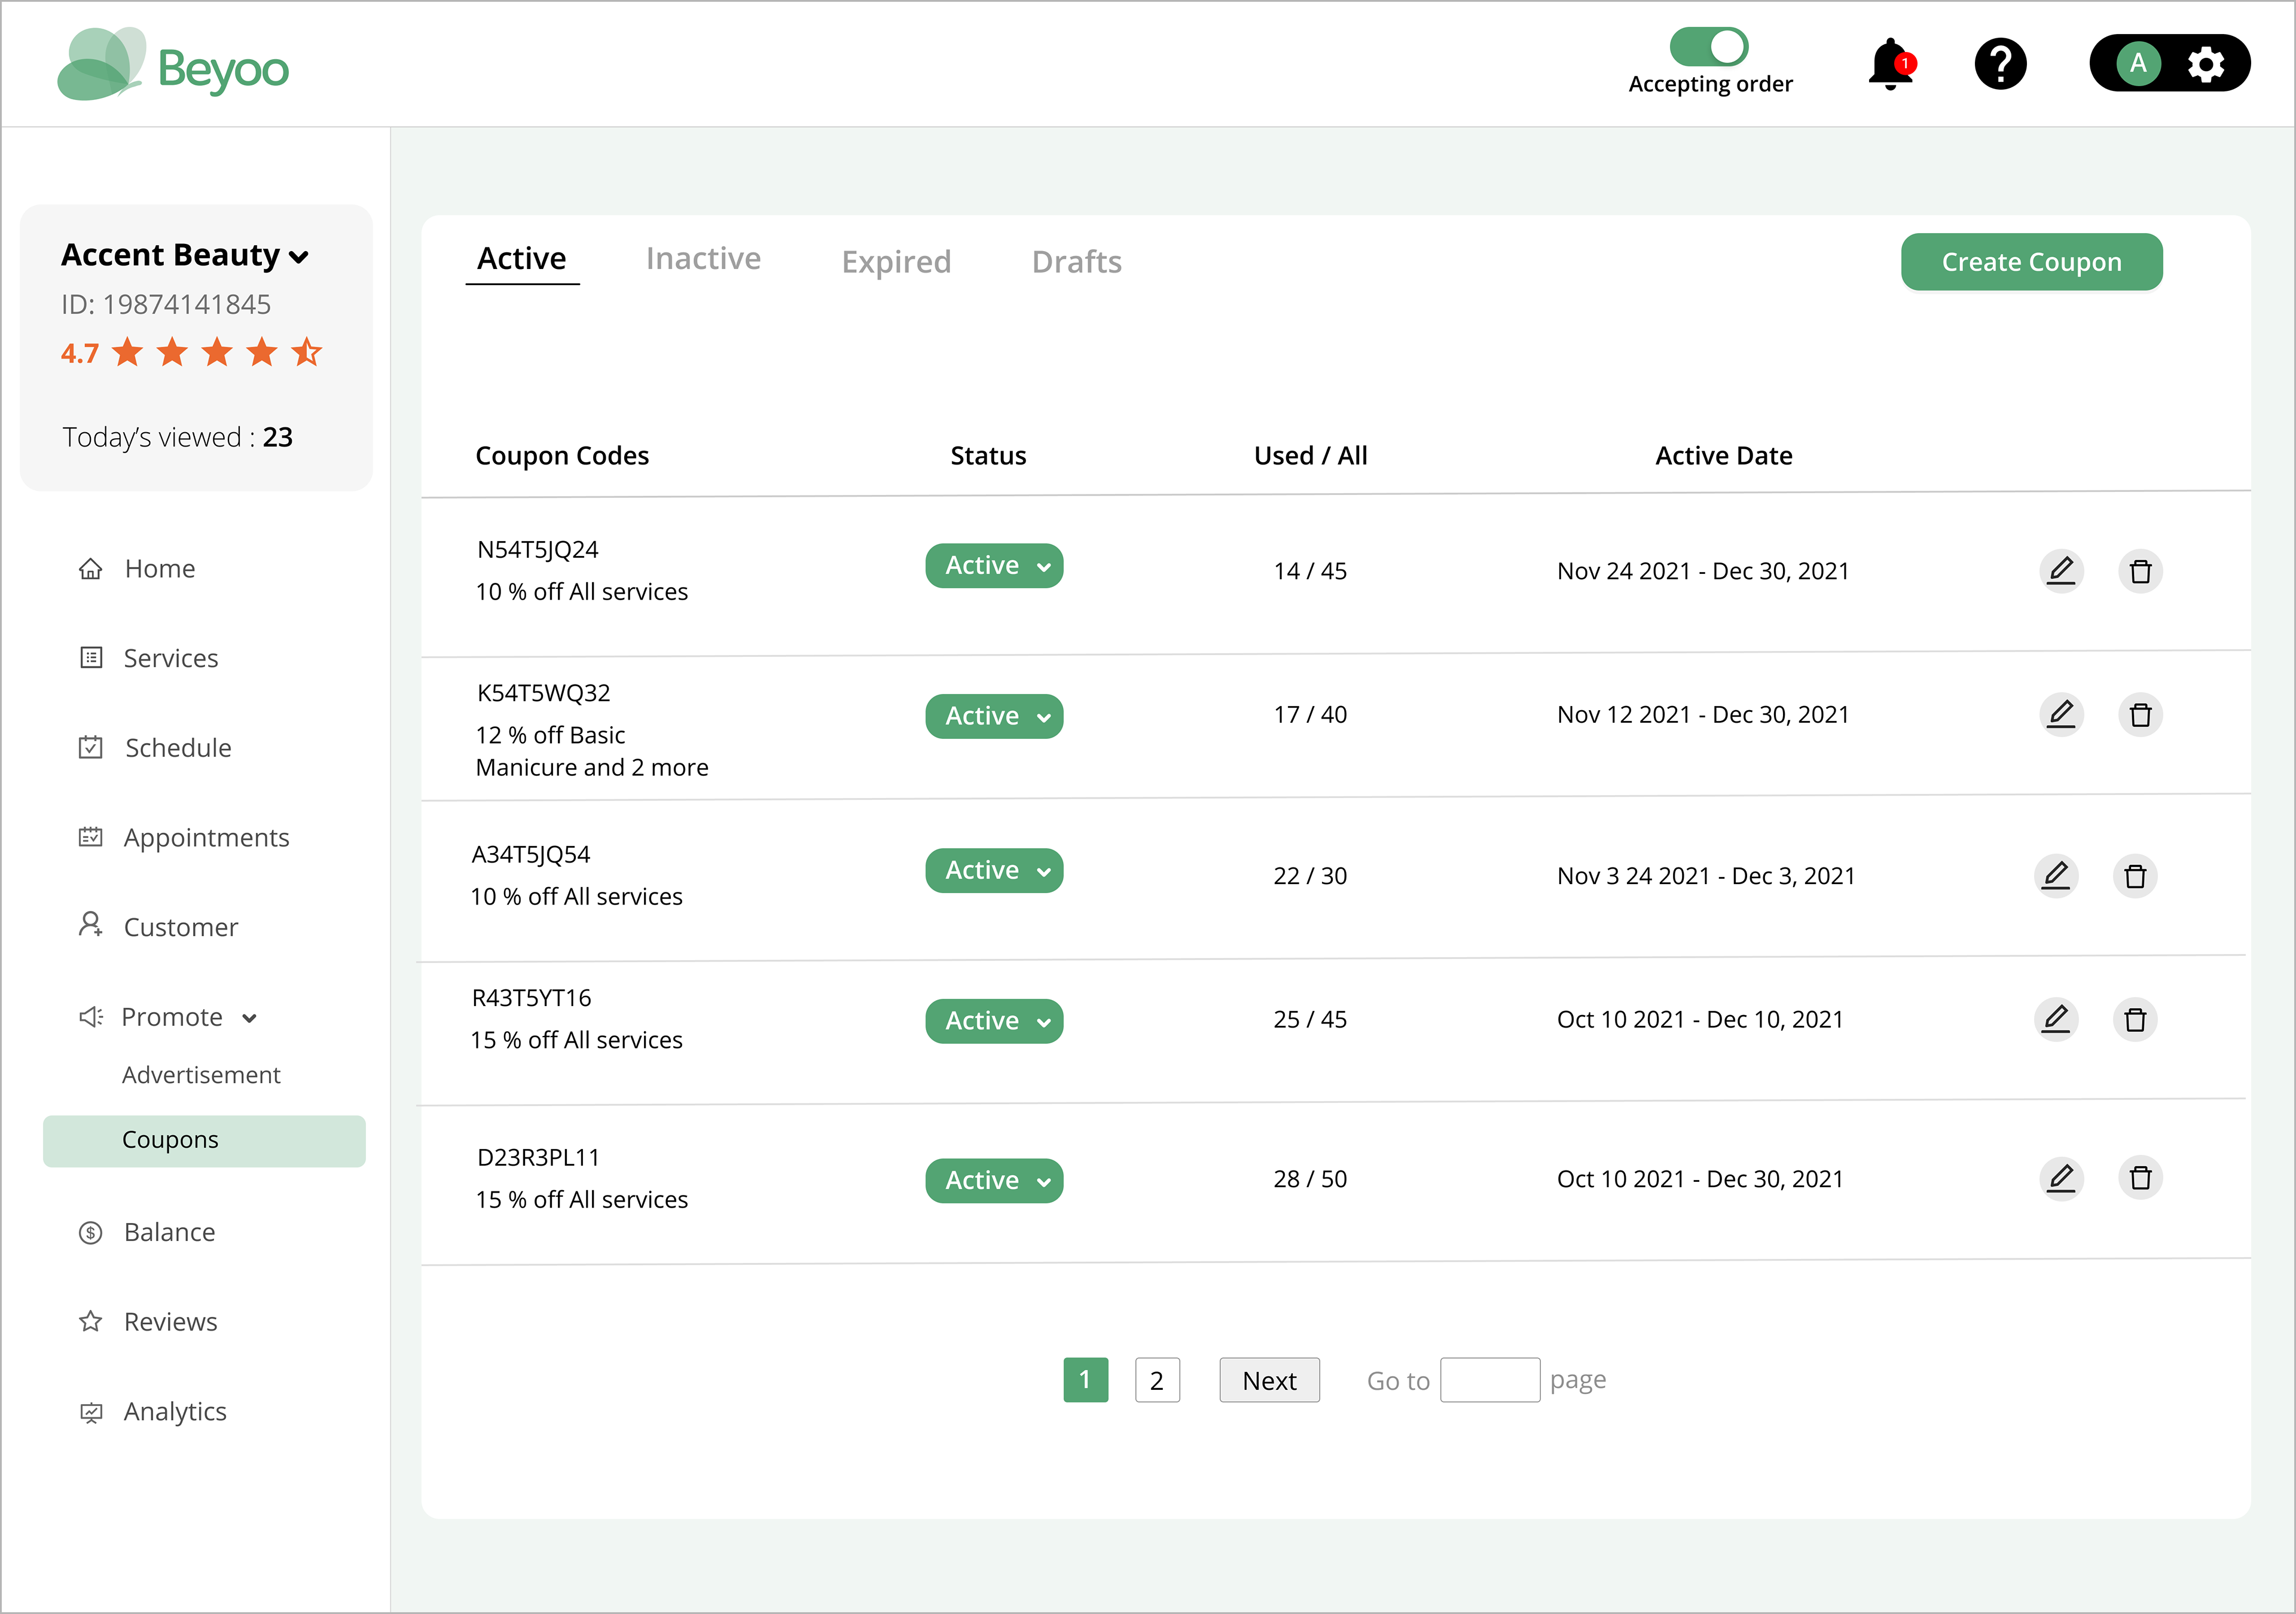Open status dropdown for N54T5JQ24
2296x1614 pixels.
click(x=994, y=566)
